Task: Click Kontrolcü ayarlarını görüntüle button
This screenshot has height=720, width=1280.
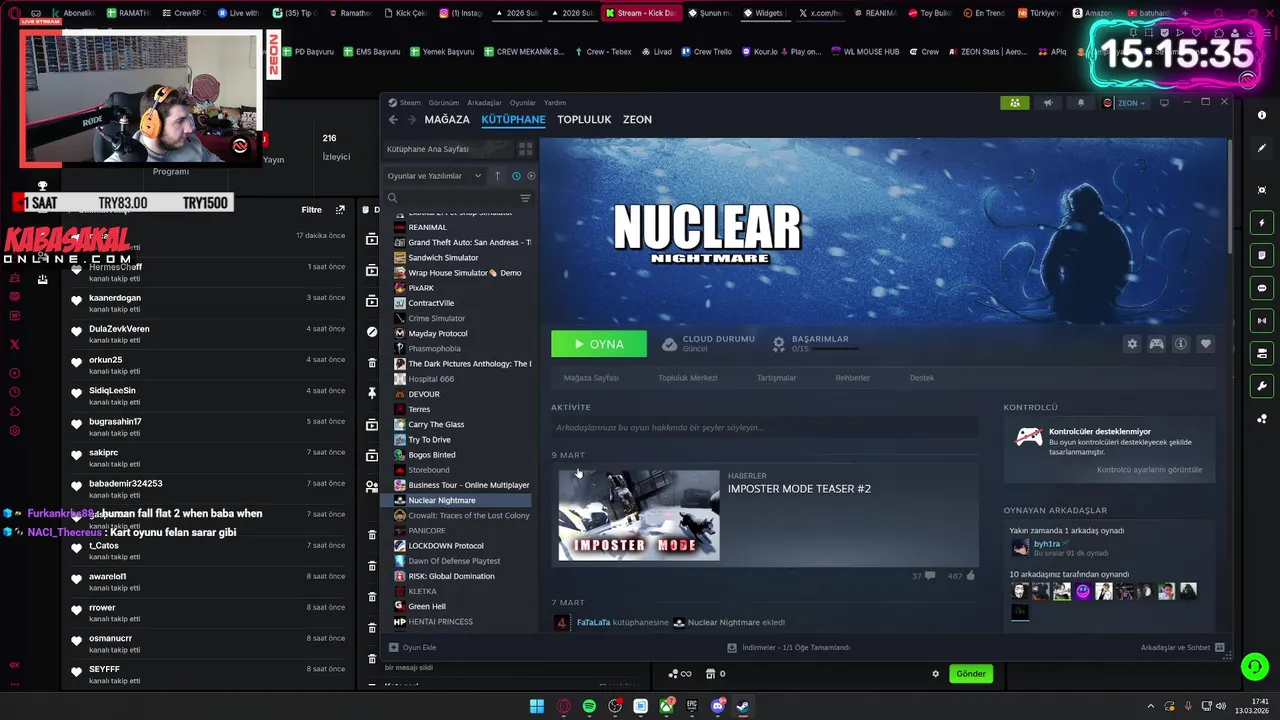Action: tap(1149, 470)
